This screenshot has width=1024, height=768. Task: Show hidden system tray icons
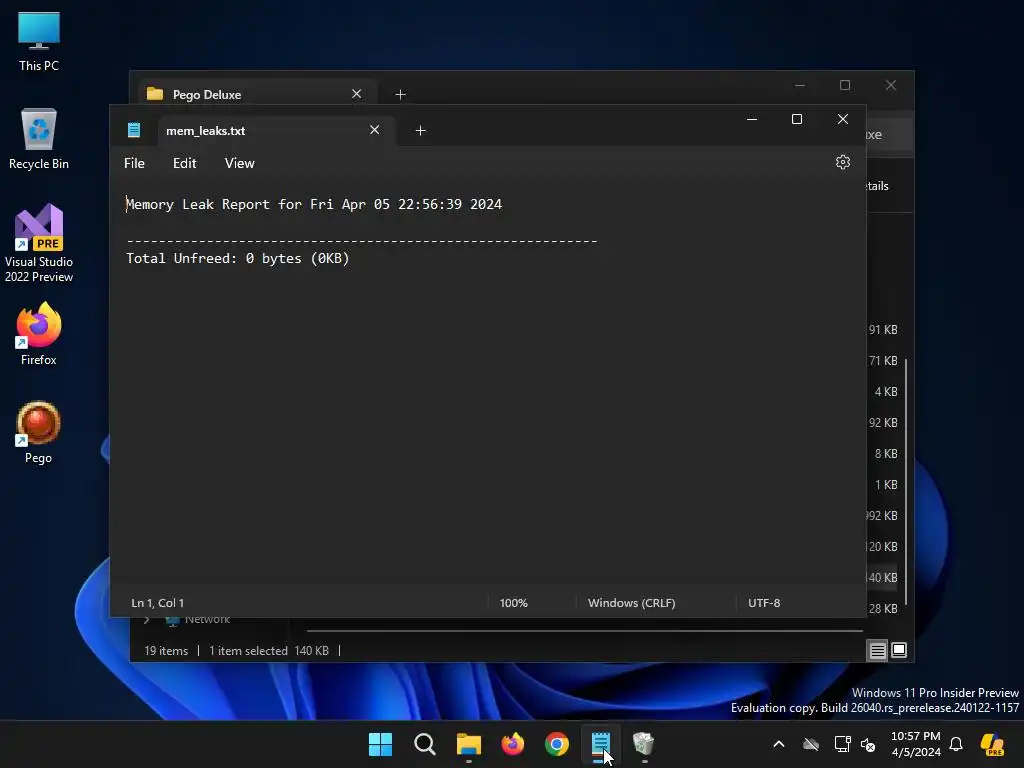point(778,744)
